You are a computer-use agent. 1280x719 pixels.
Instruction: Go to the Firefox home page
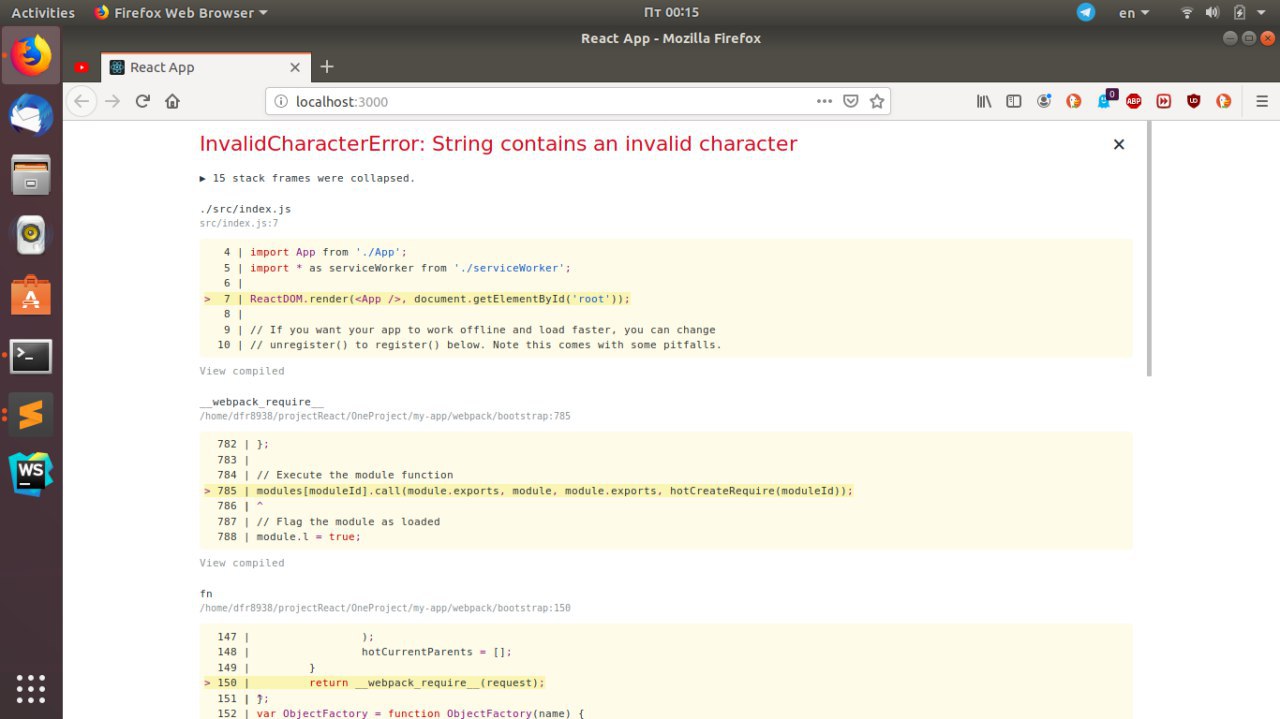click(172, 101)
